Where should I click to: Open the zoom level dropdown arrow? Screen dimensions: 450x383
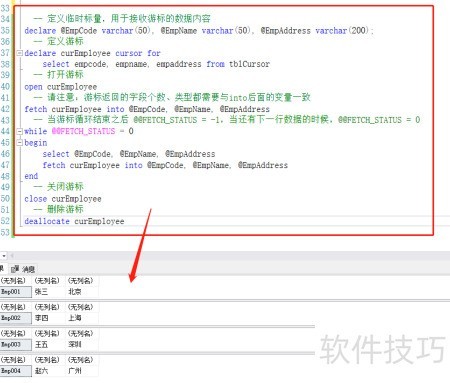[3, 256]
